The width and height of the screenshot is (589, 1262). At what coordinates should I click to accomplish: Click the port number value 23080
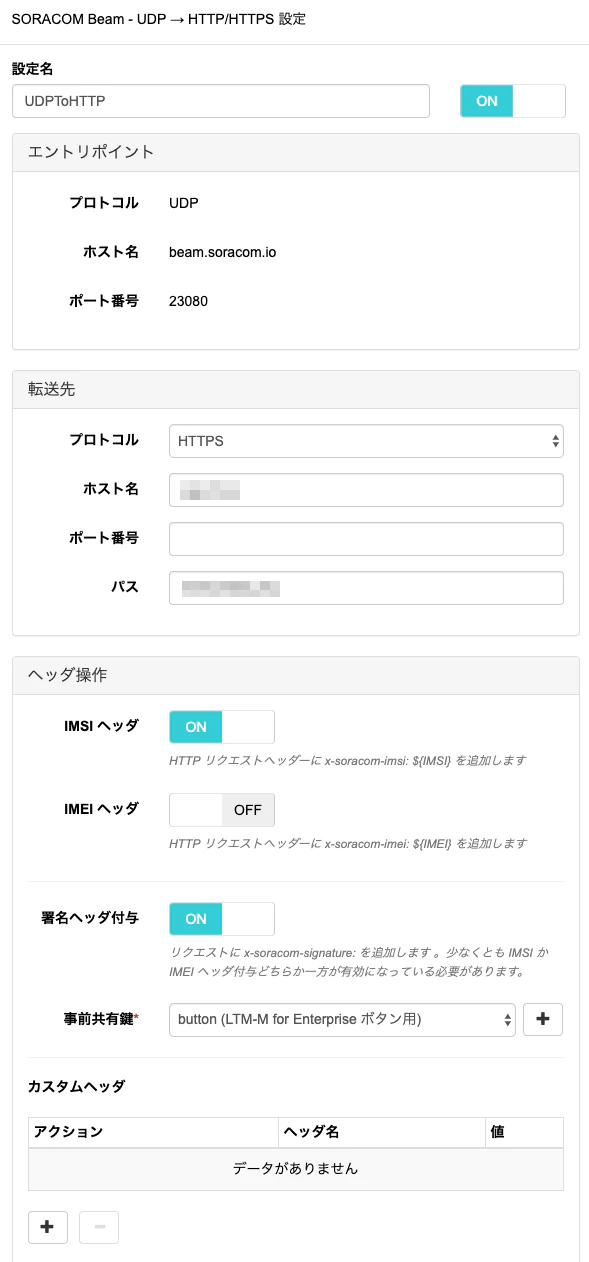[x=189, y=300]
